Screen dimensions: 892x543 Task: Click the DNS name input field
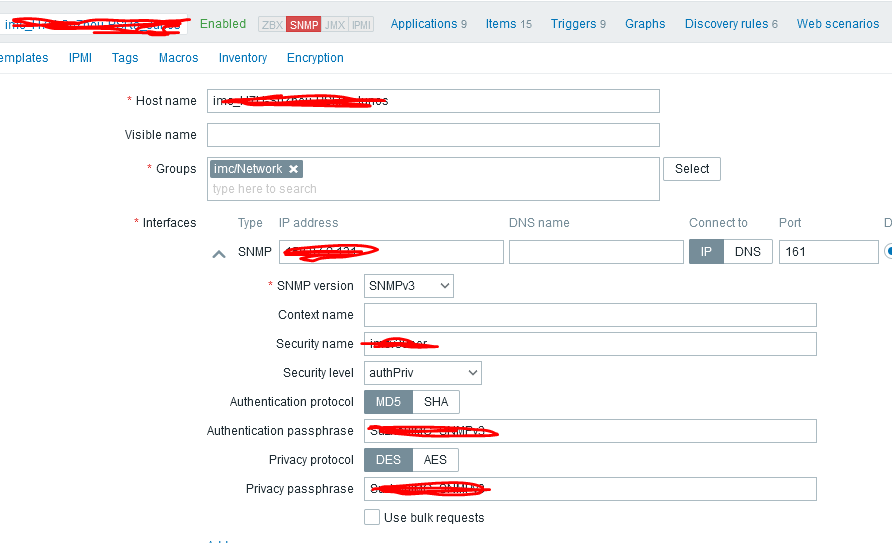click(596, 252)
